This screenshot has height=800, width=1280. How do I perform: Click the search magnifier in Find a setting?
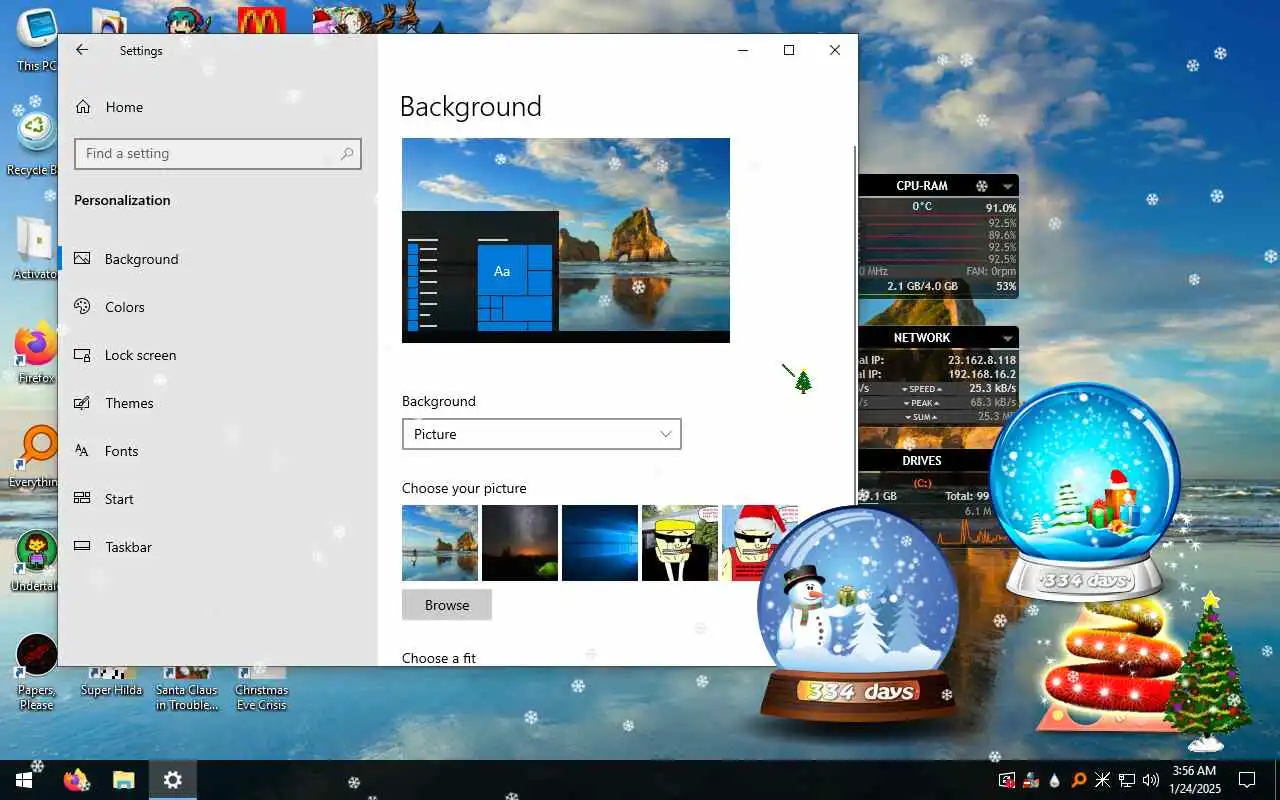347,153
